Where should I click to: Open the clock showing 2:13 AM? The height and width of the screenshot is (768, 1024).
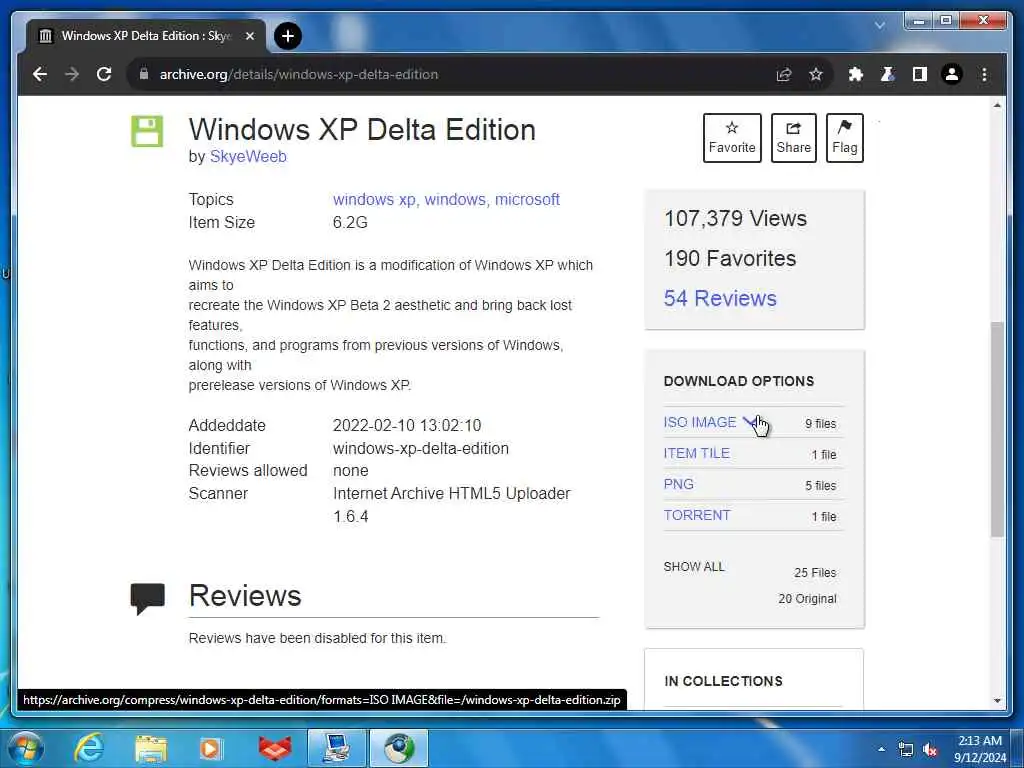click(980, 749)
